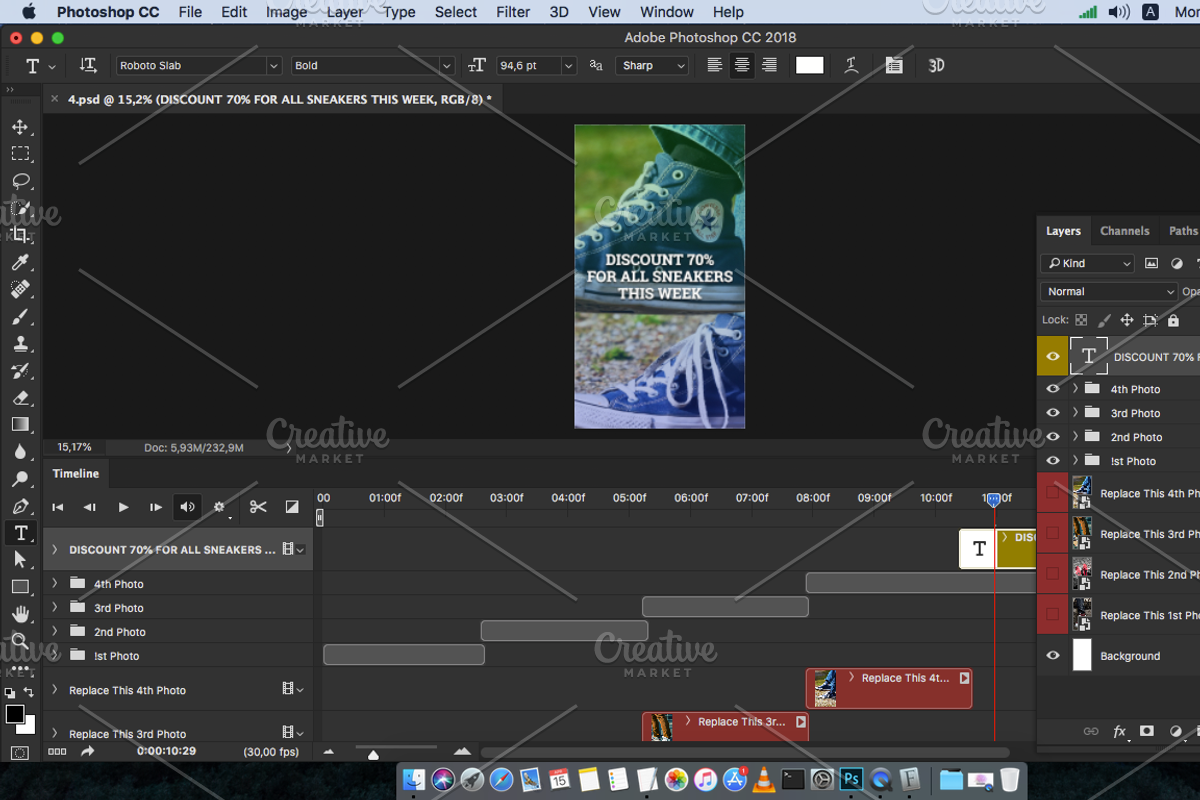Select the Horizontal Type tool
Viewport: 1200px width, 800px height.
(20, 533)
